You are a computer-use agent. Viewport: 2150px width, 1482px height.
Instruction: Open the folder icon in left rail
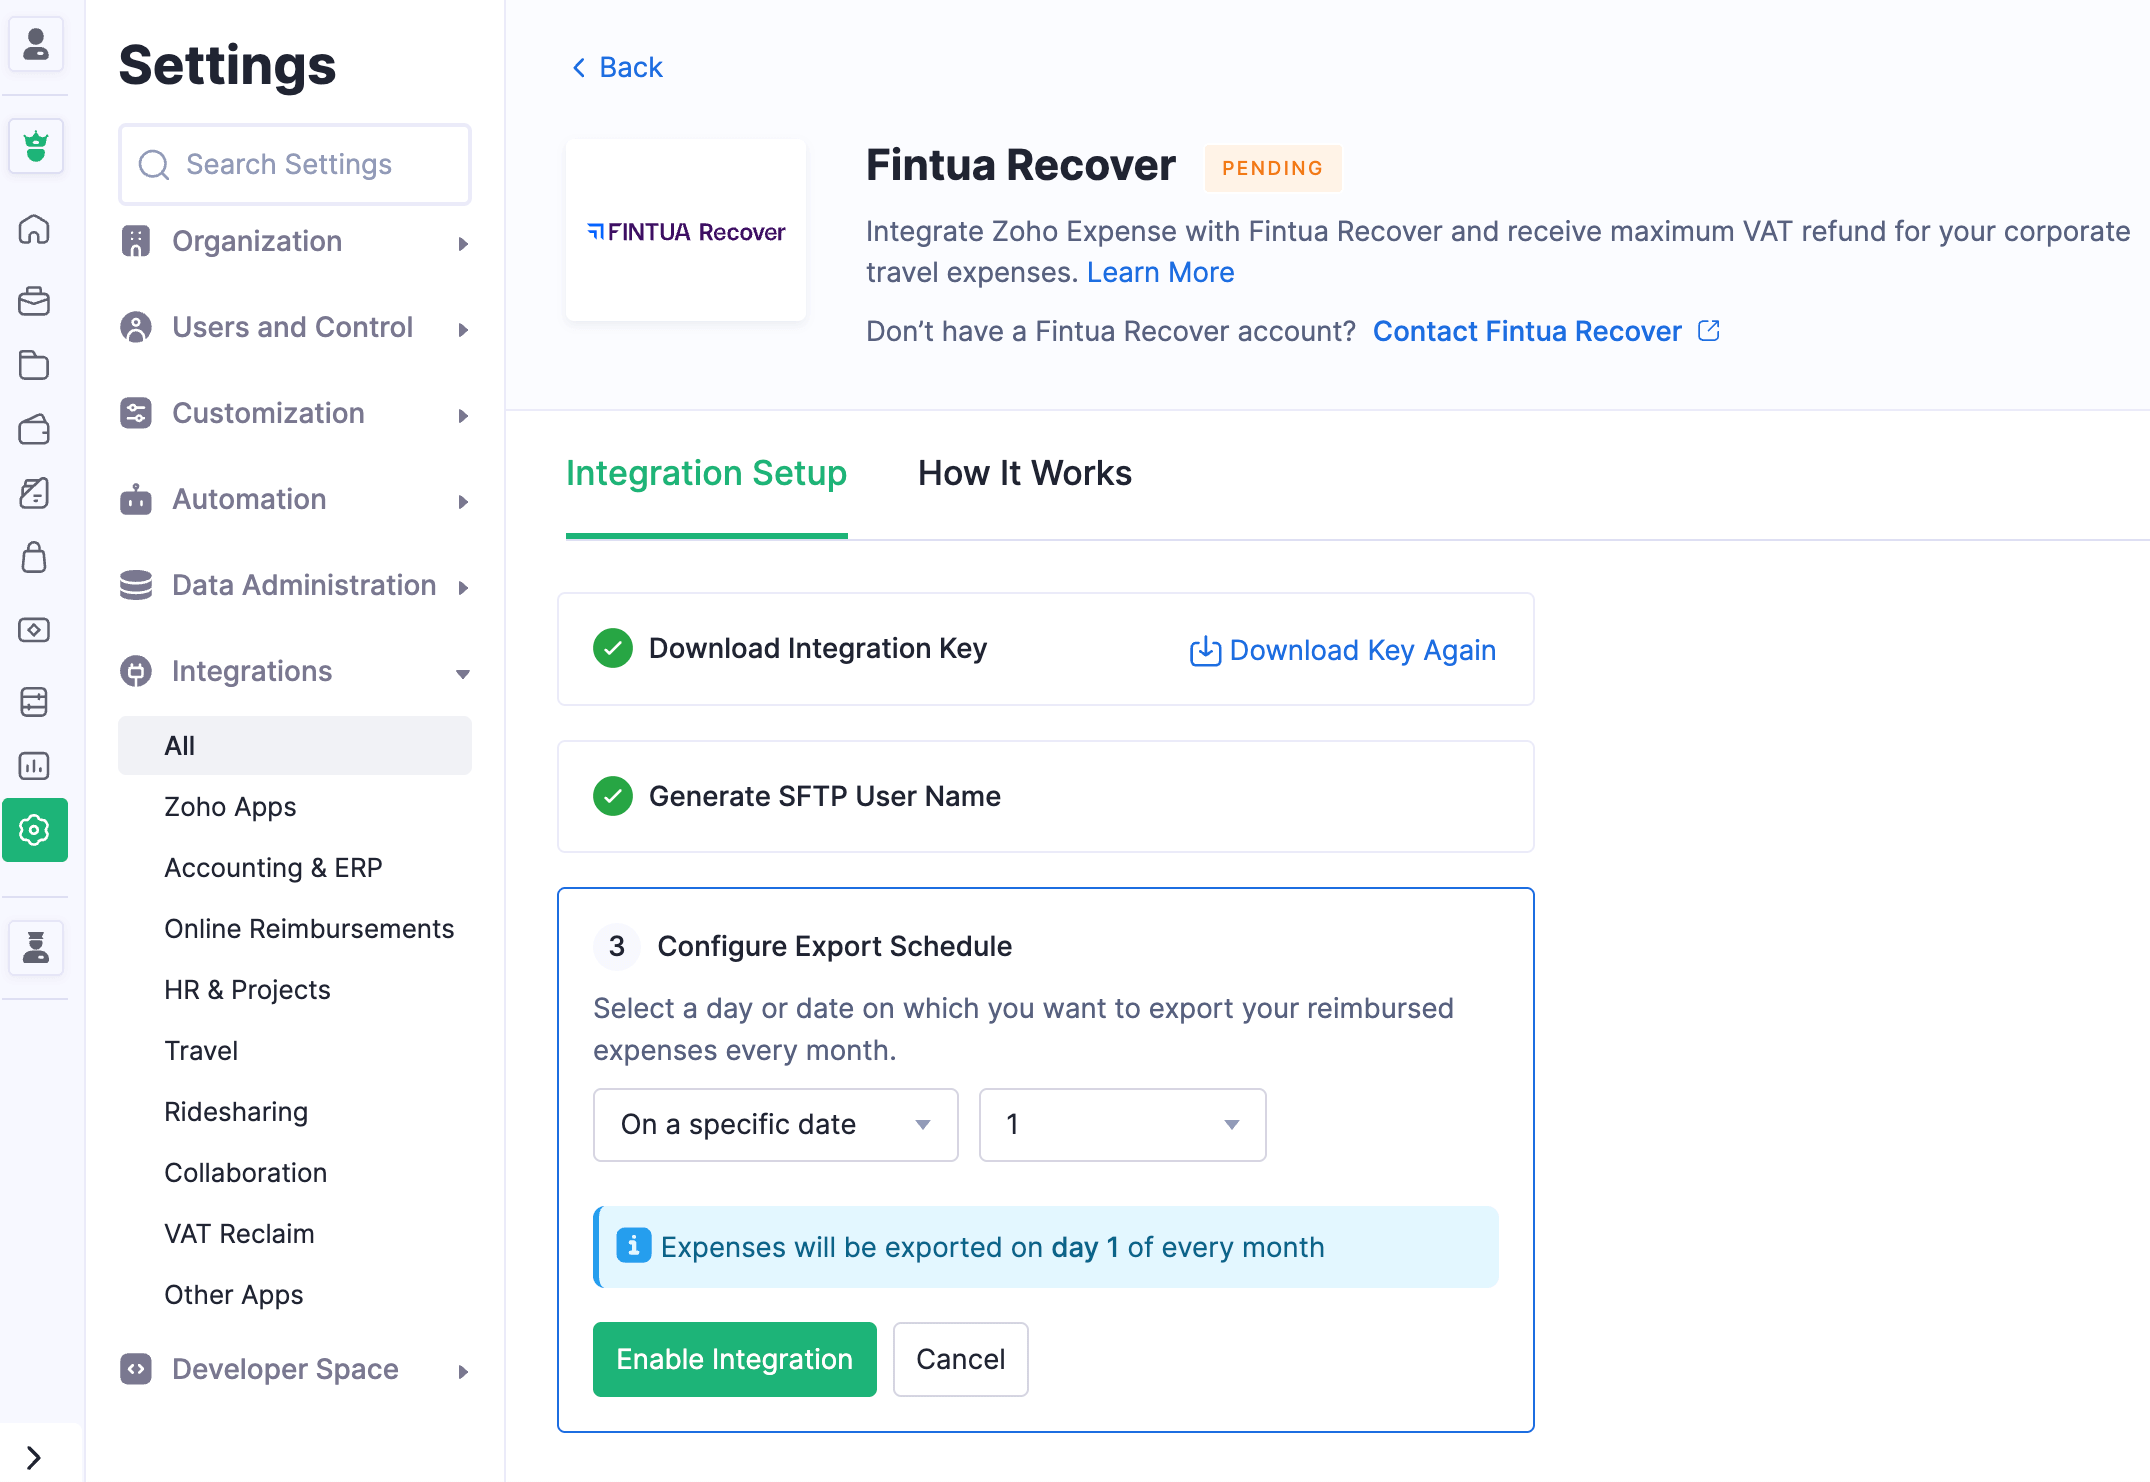34,365
